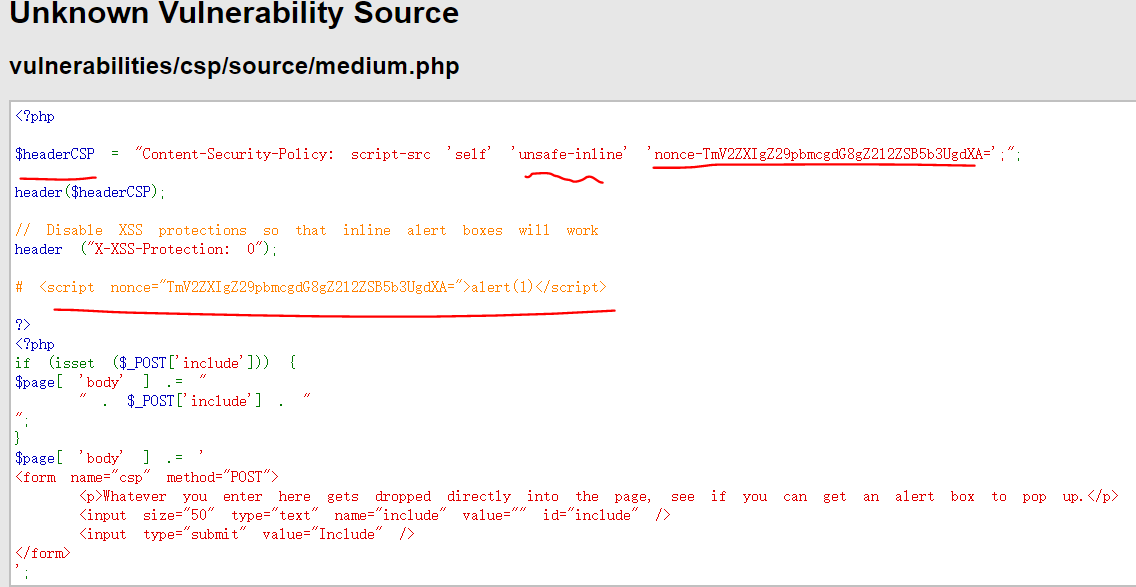This screenshot has height=587, width=1136.
Task: Click the nonce-TmV2ZXIgZ29pbmcgdG8g value in the CSP header string
Action: point(823,154)
